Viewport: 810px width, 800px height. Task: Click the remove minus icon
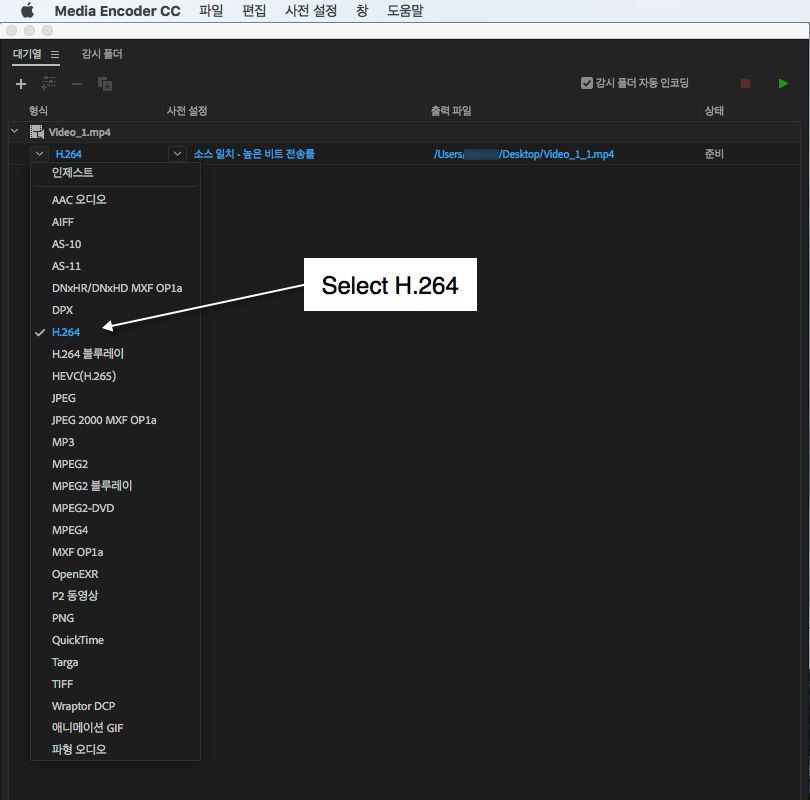click(77, 84)
